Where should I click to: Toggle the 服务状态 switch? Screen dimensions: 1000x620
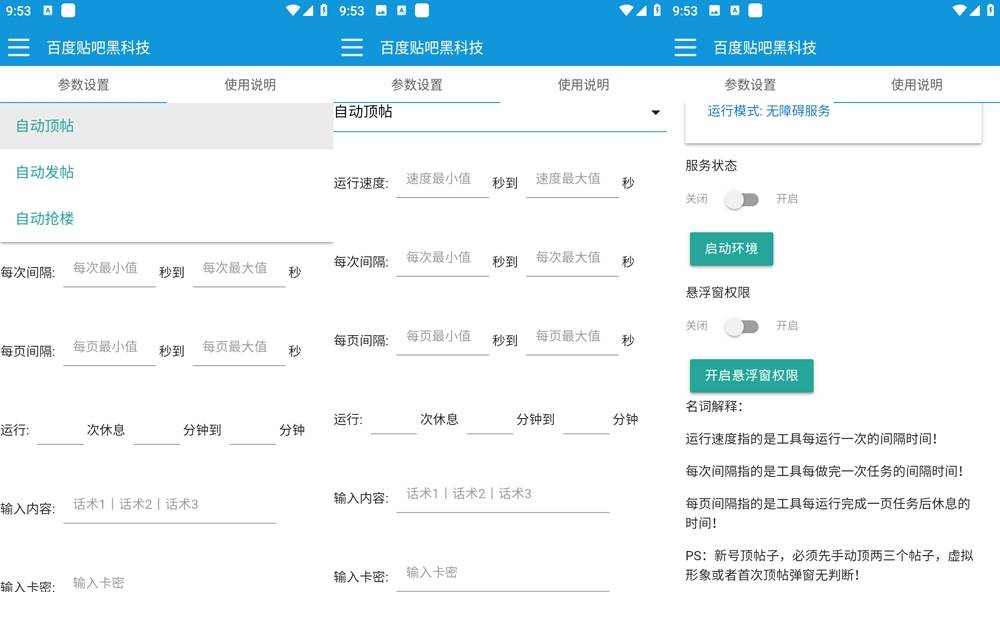(742, 199)
